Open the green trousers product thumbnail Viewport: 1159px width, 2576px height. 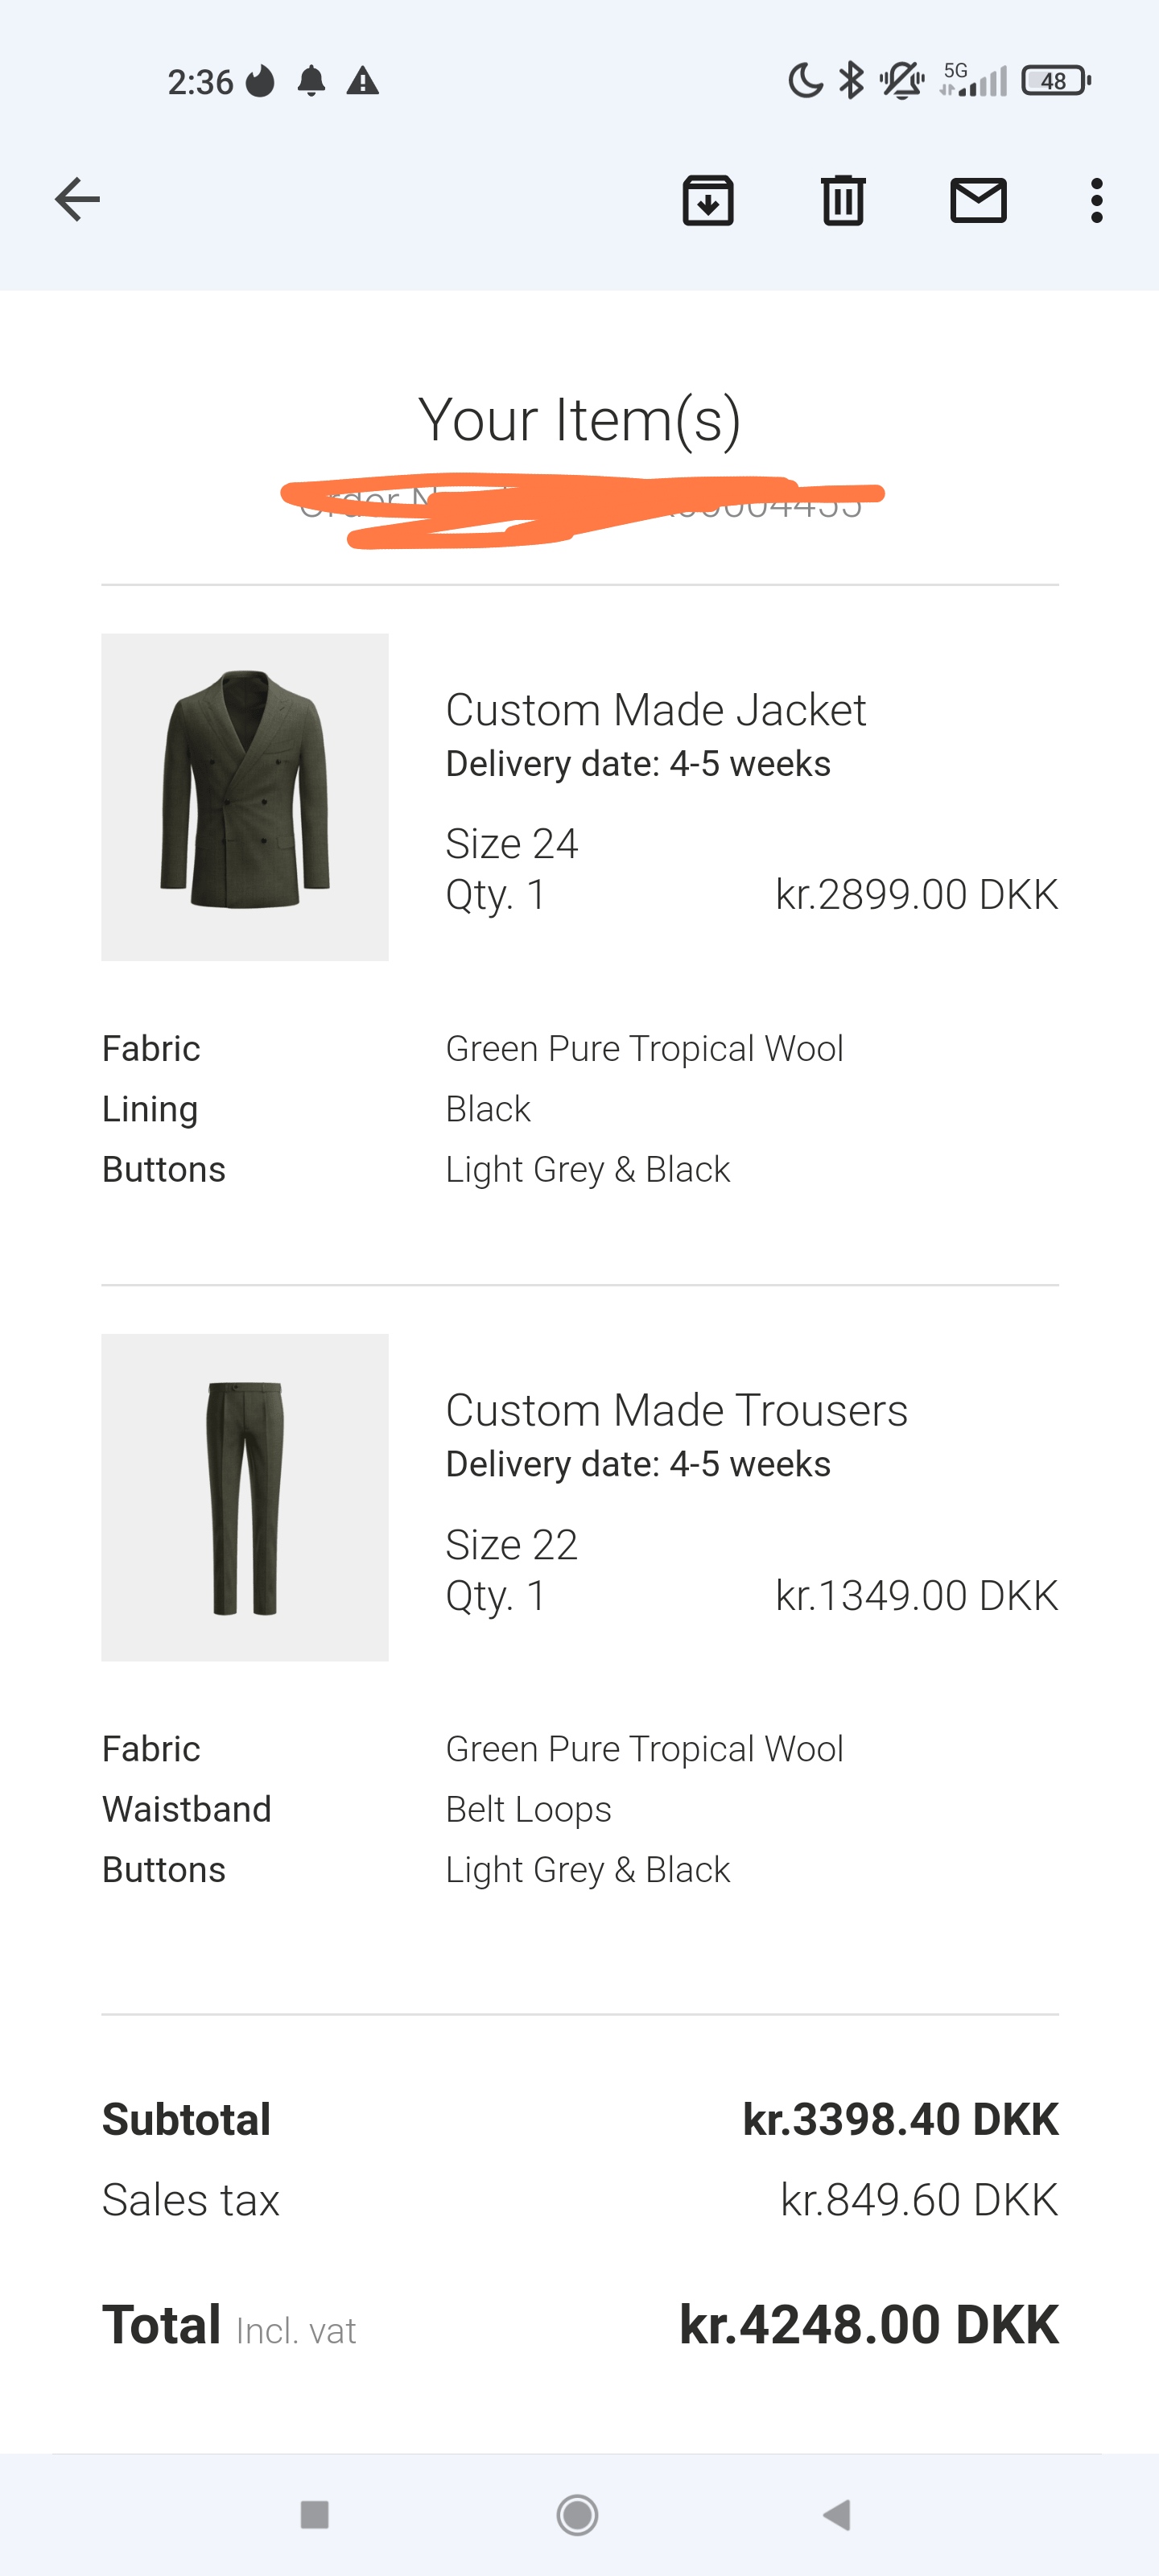(x=245, y=1497)
